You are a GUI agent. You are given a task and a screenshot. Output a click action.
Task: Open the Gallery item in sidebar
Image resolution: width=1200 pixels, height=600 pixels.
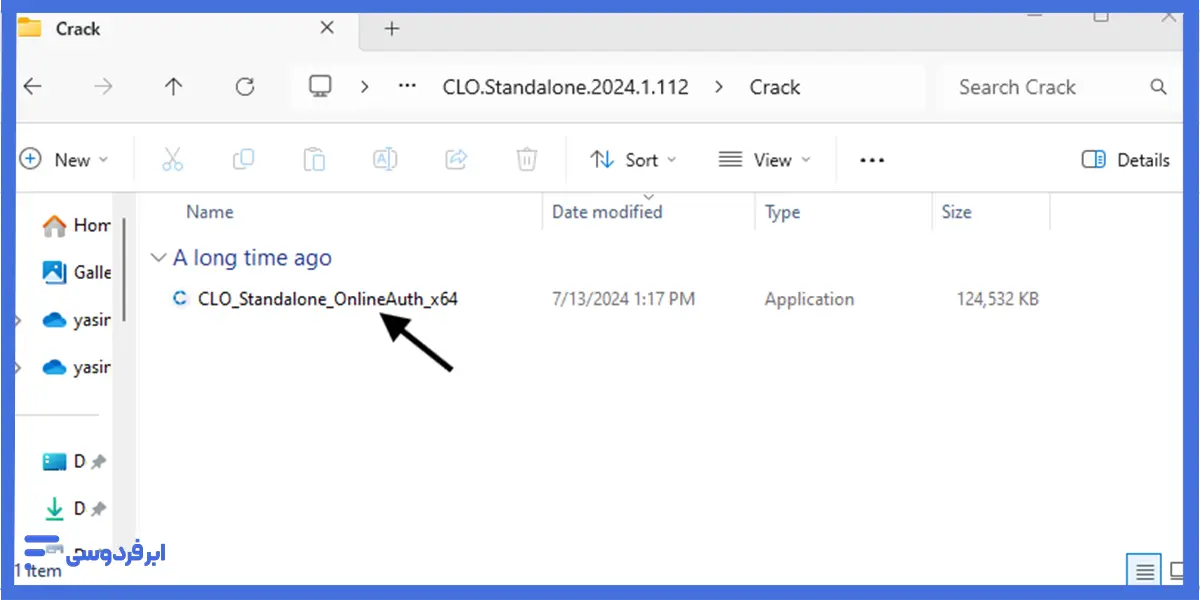[77, 272]
